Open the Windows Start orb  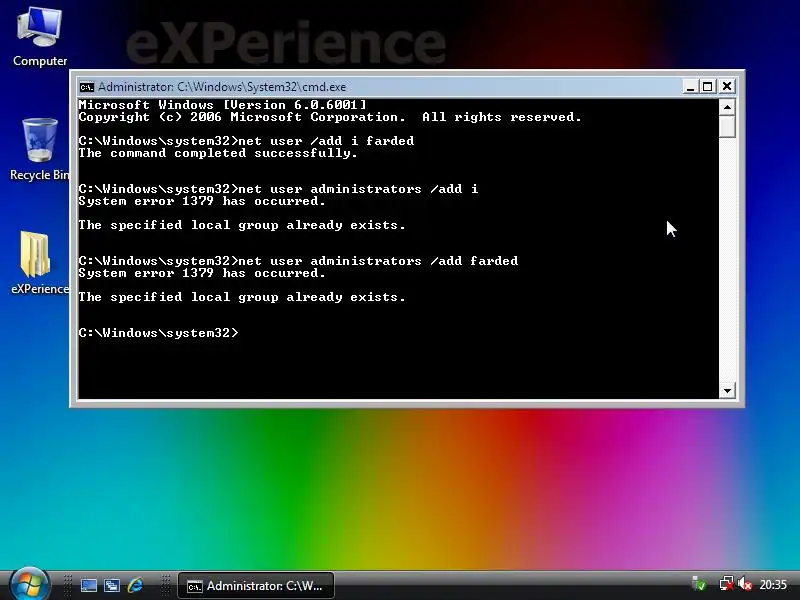pyautogui.click(x=29, y=585)
